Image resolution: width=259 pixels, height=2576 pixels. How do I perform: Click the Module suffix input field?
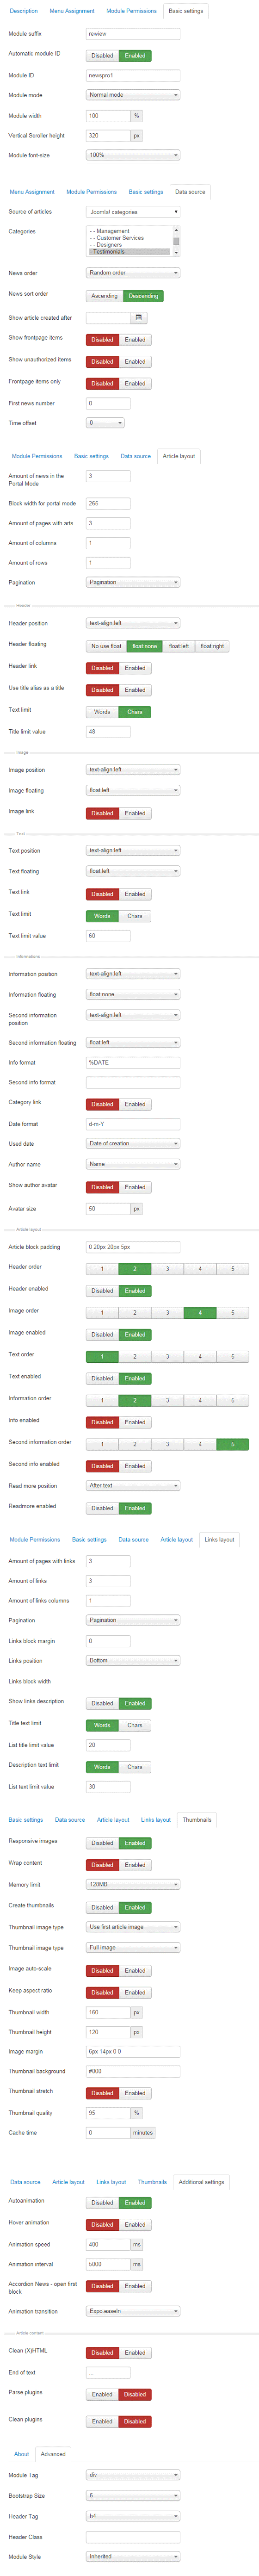coord(133,34)
